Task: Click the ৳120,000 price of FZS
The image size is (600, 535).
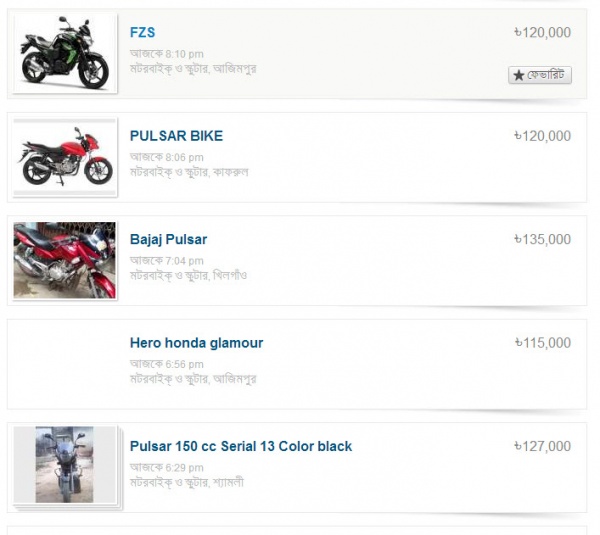Action: tap(541, 33)
